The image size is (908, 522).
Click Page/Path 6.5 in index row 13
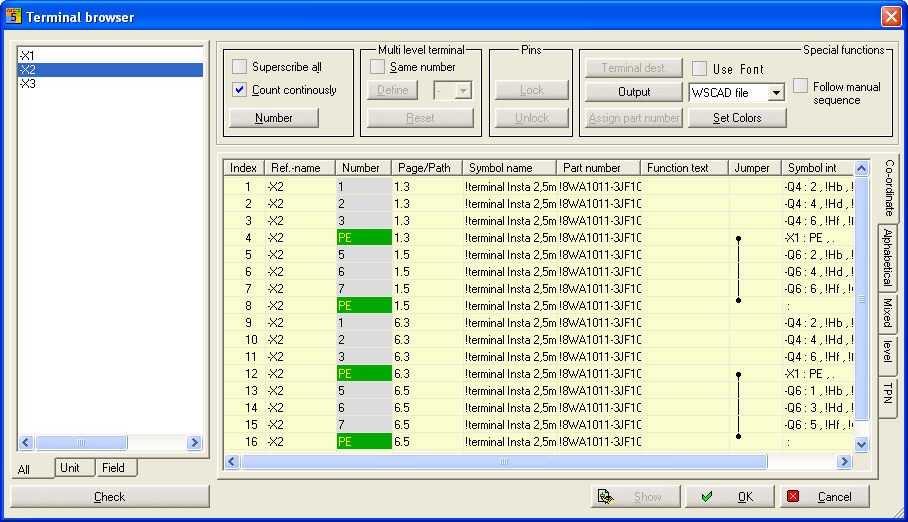(x=427, y=390)
